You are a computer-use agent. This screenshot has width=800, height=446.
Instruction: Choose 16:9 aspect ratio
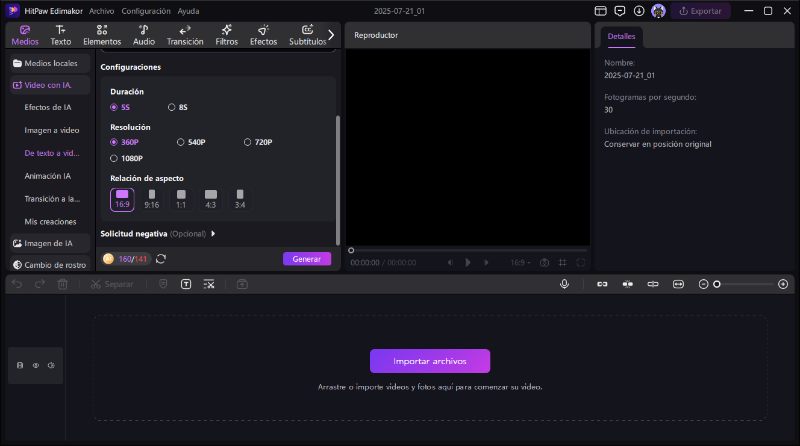[122, 200]
